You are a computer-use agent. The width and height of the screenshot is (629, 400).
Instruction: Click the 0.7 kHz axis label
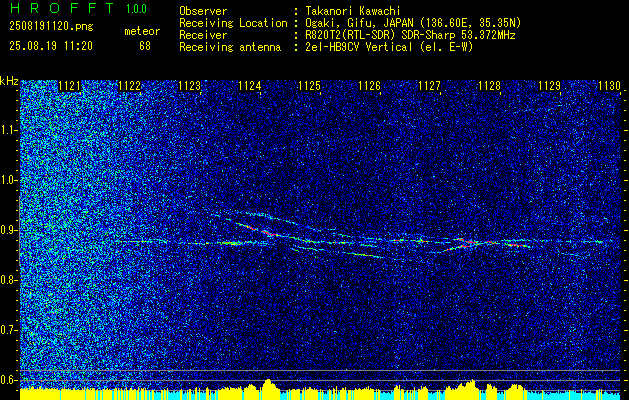(x=8, y=330)
